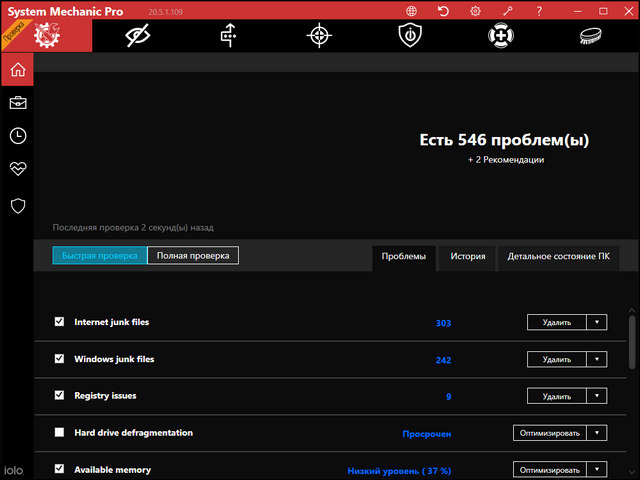Click the globe language icon in title bar

pyautogui.click(x=412, y=10)
